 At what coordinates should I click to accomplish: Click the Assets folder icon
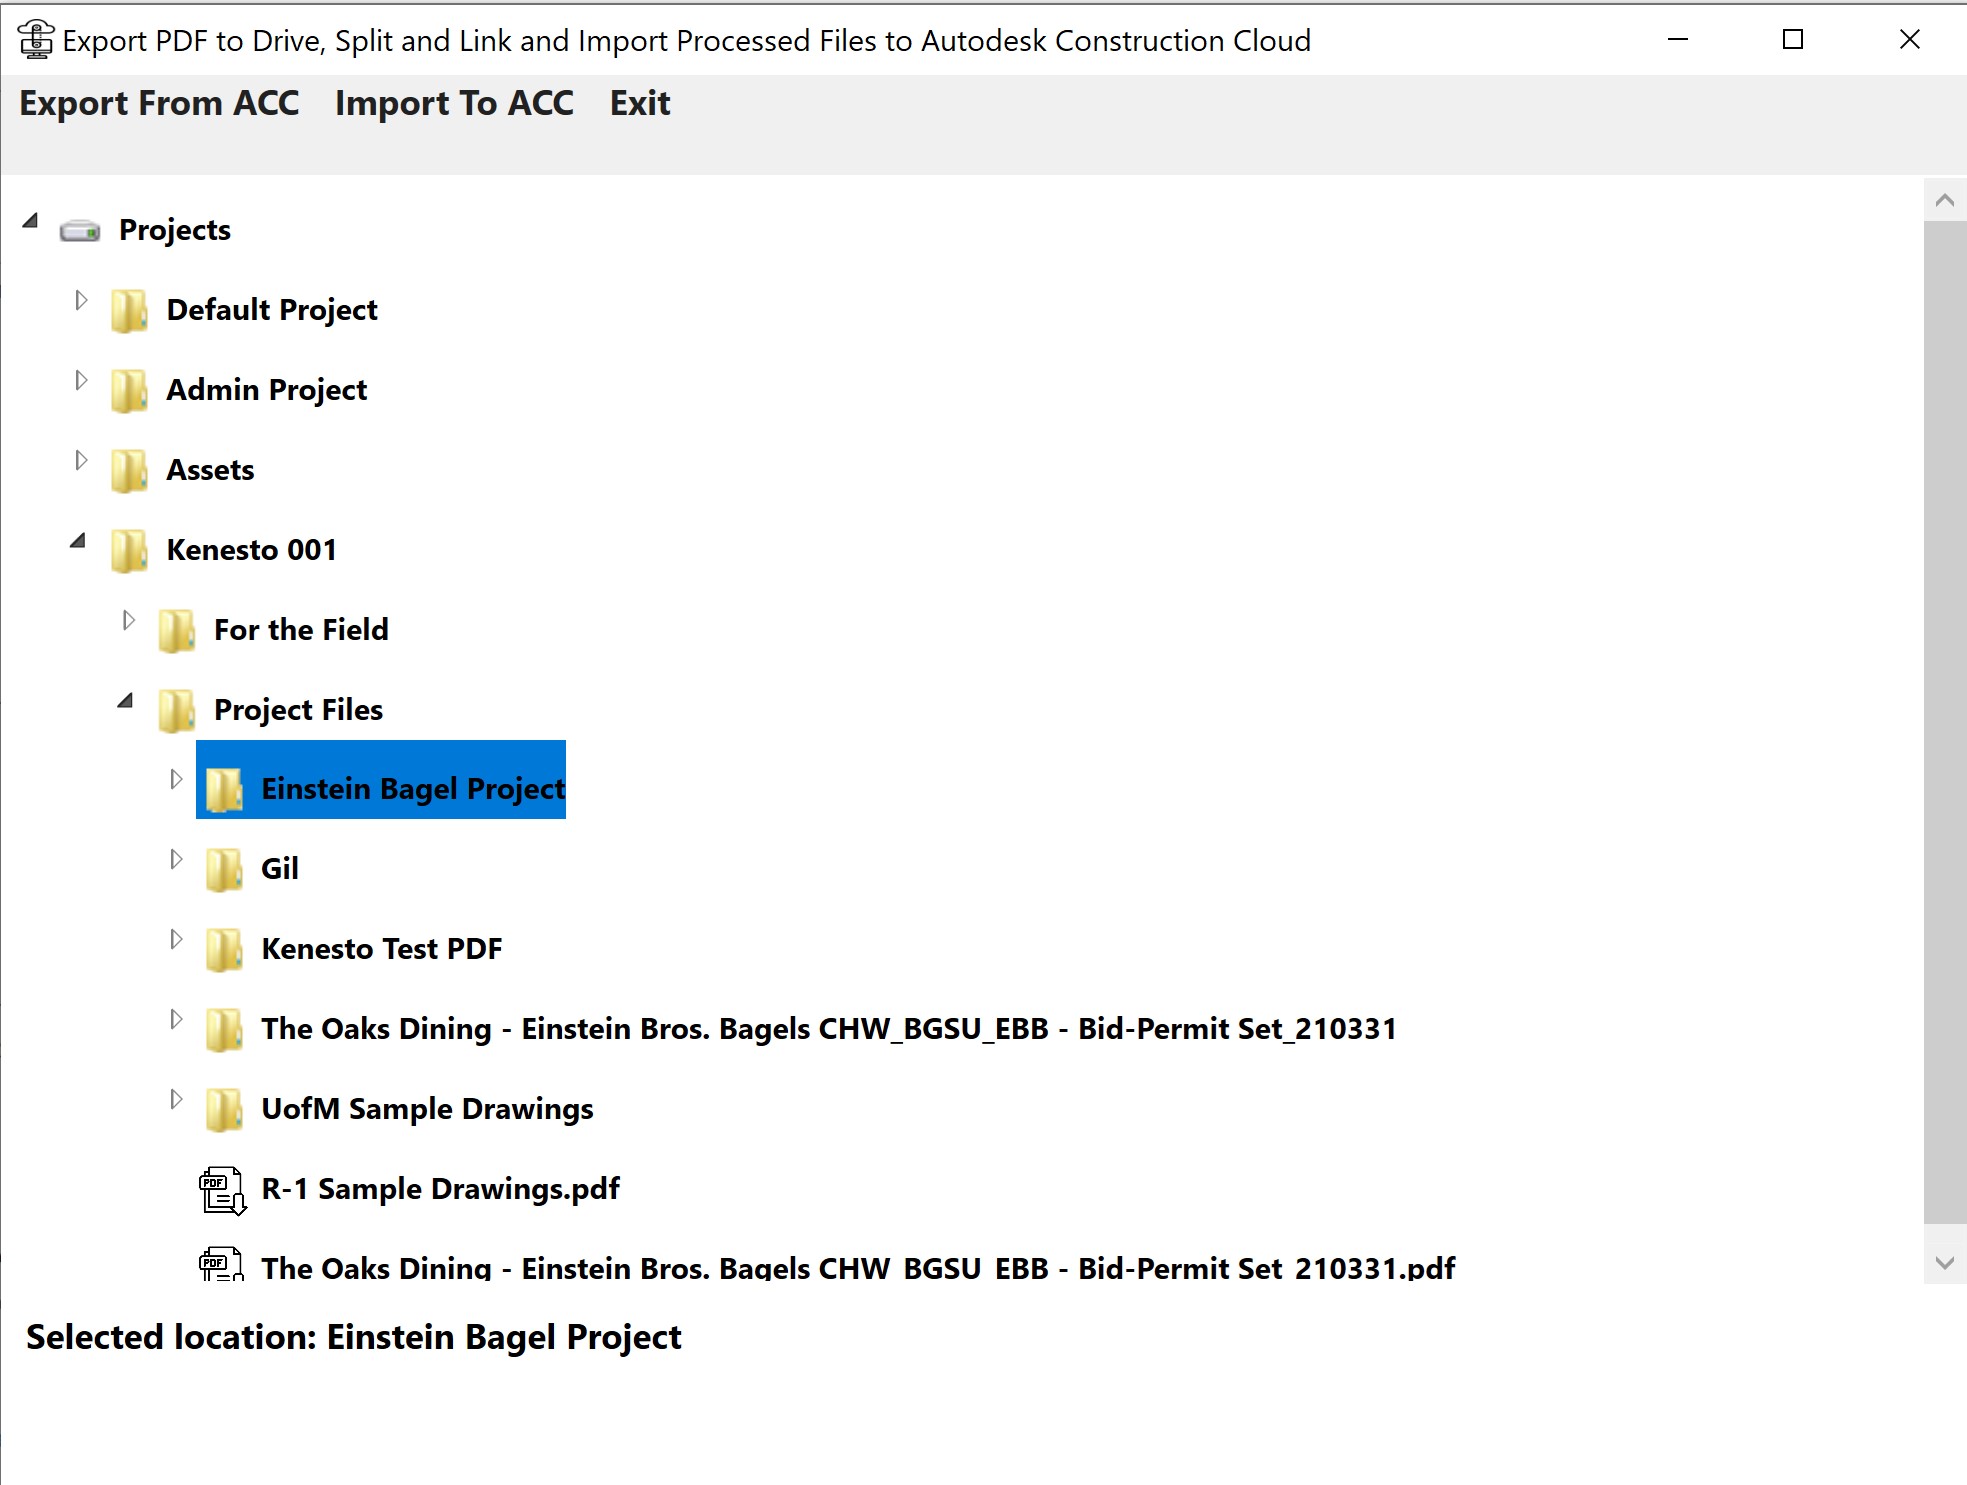pos(129,471)
